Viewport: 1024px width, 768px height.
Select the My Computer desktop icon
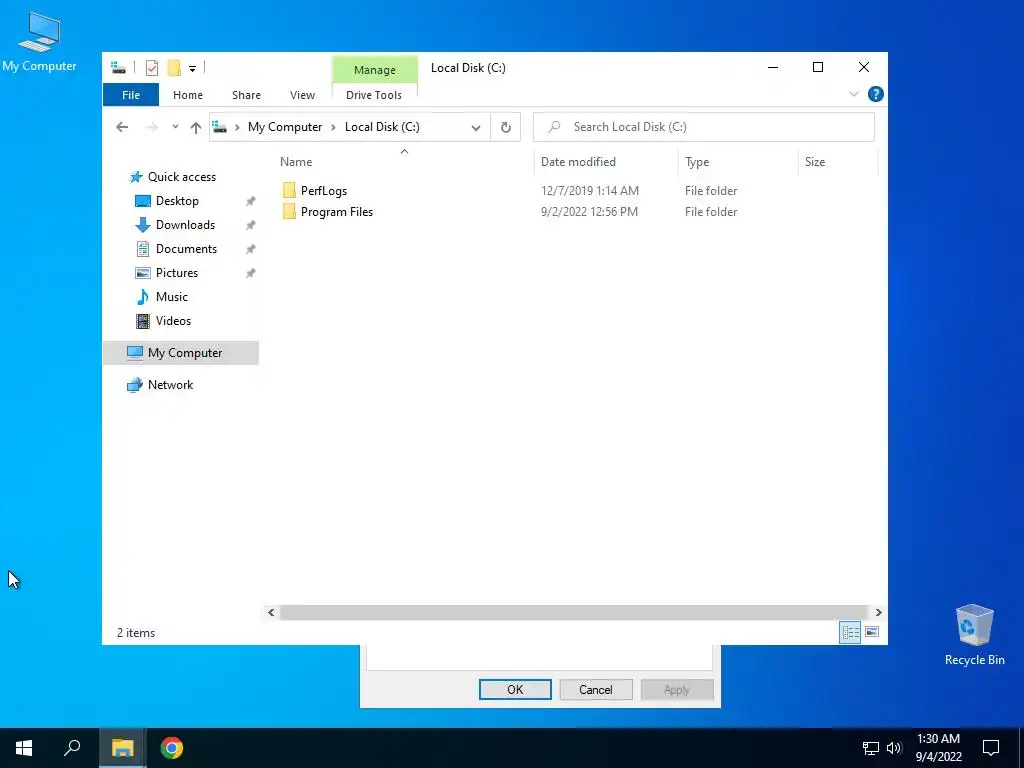(x=39, y=41)
